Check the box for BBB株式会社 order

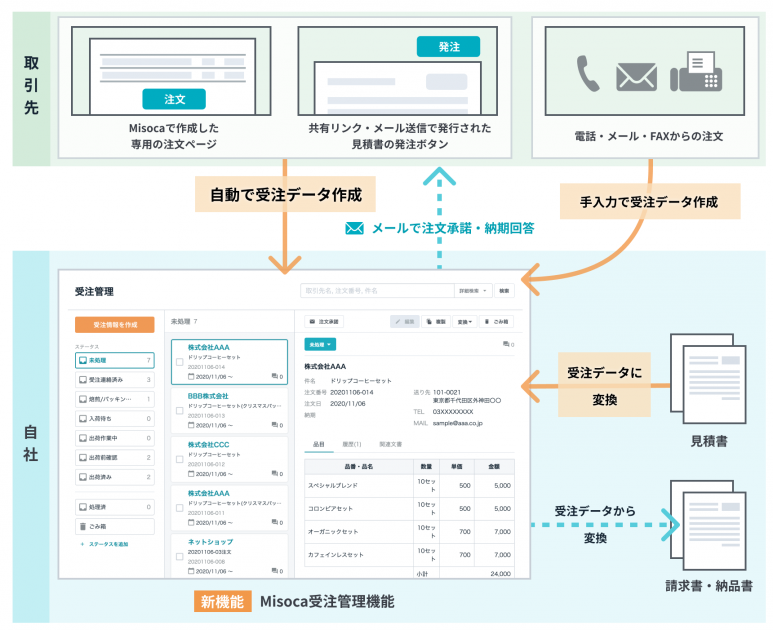click(x=180, y=412)
